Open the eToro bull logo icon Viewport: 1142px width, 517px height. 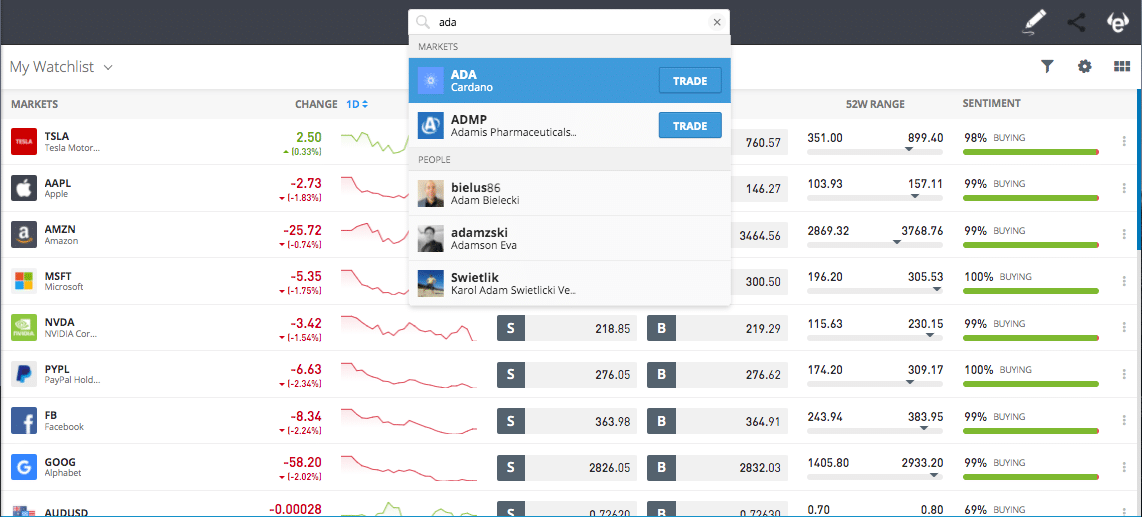click(1117, 23)
